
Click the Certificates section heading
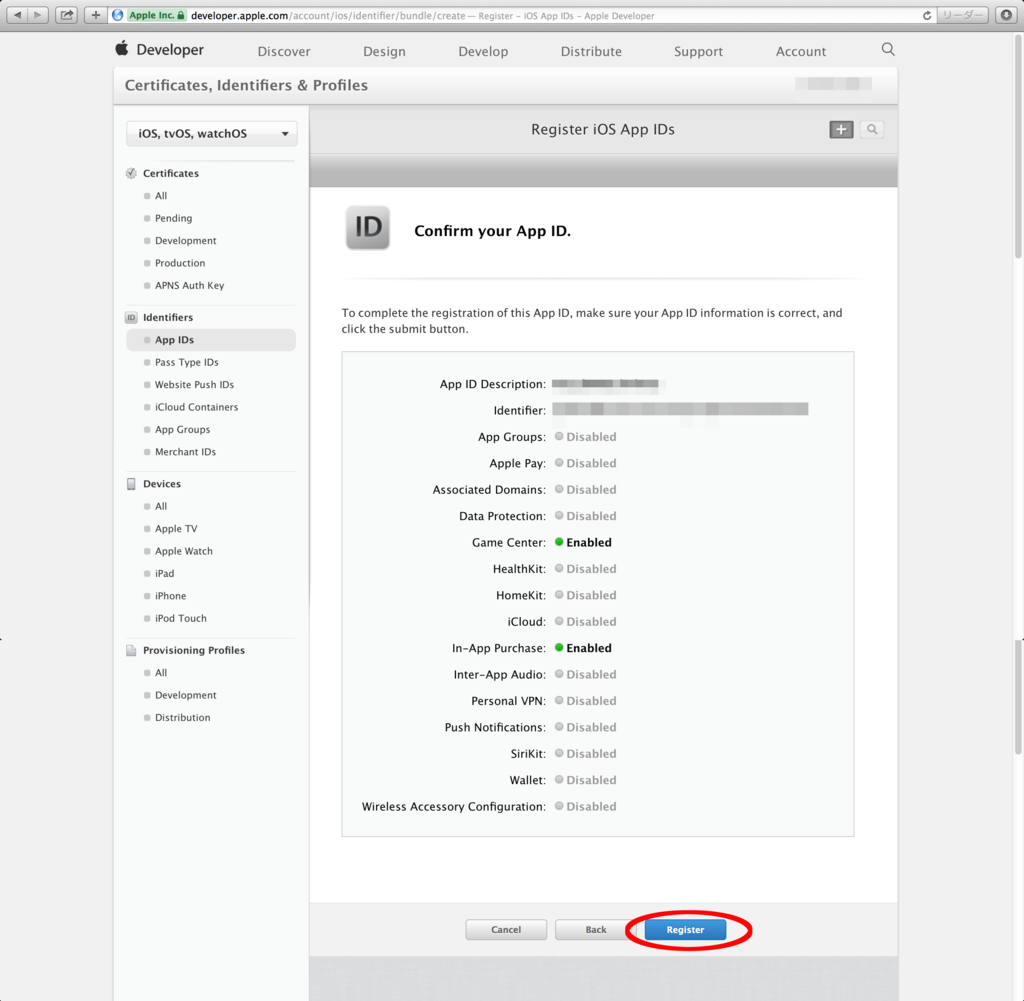170,173
